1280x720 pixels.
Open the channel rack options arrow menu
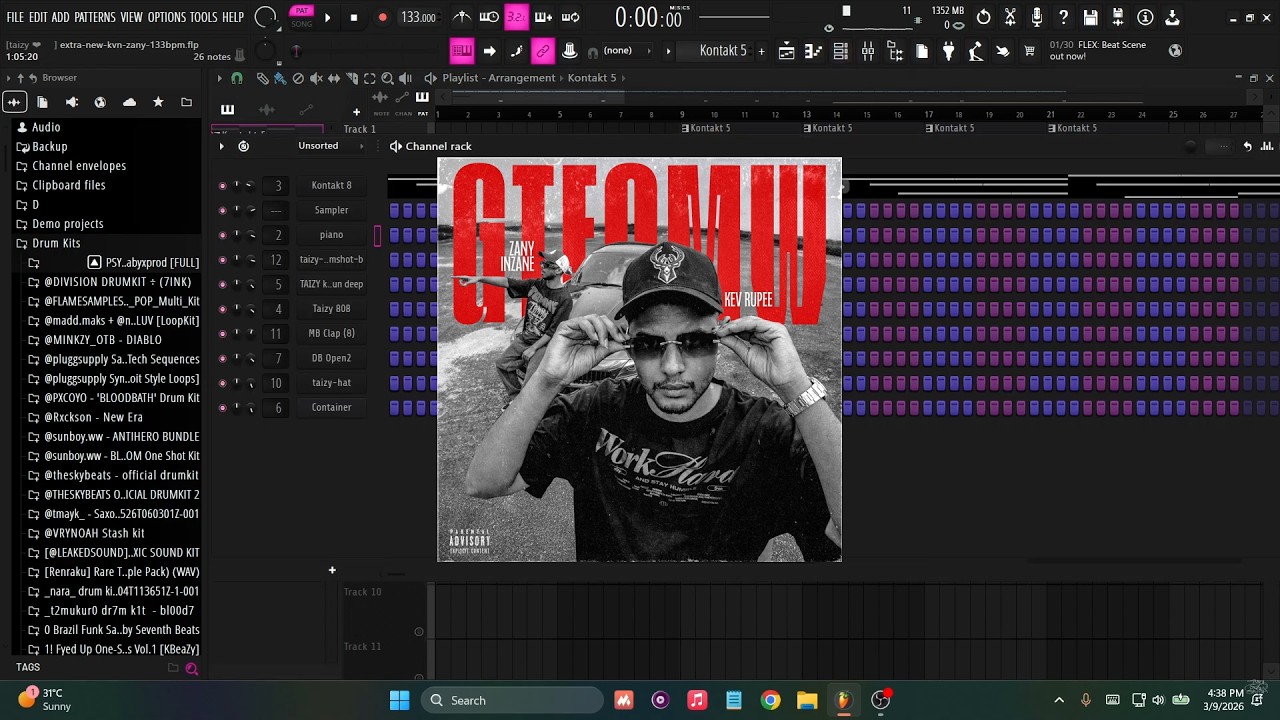coord(221,146)
